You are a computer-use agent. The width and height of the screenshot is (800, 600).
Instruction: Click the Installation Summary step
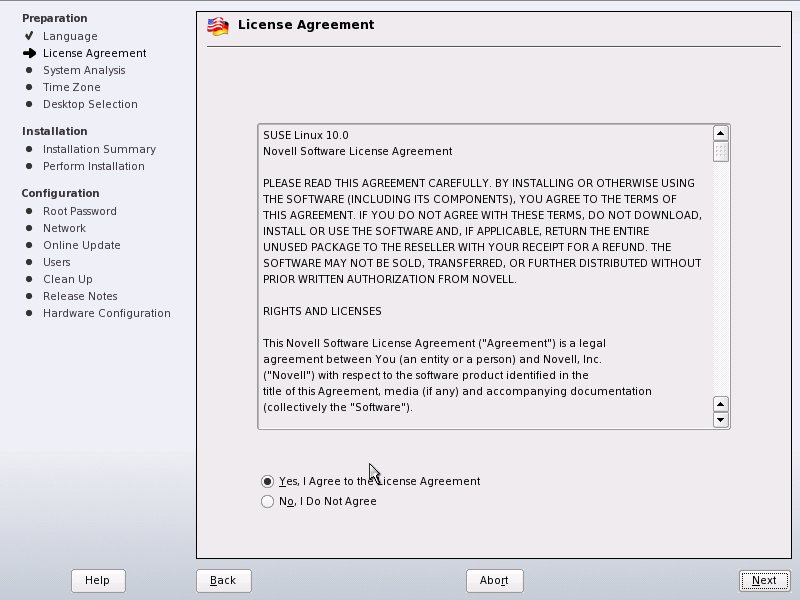[99, 149]
